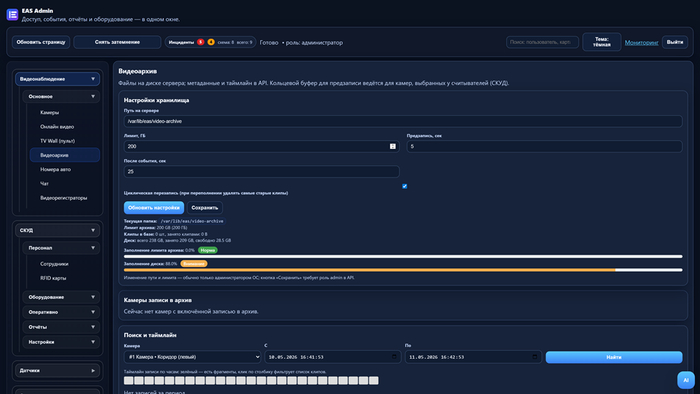
Task: Click the Путь на сервере input
Action: (403, 121)
